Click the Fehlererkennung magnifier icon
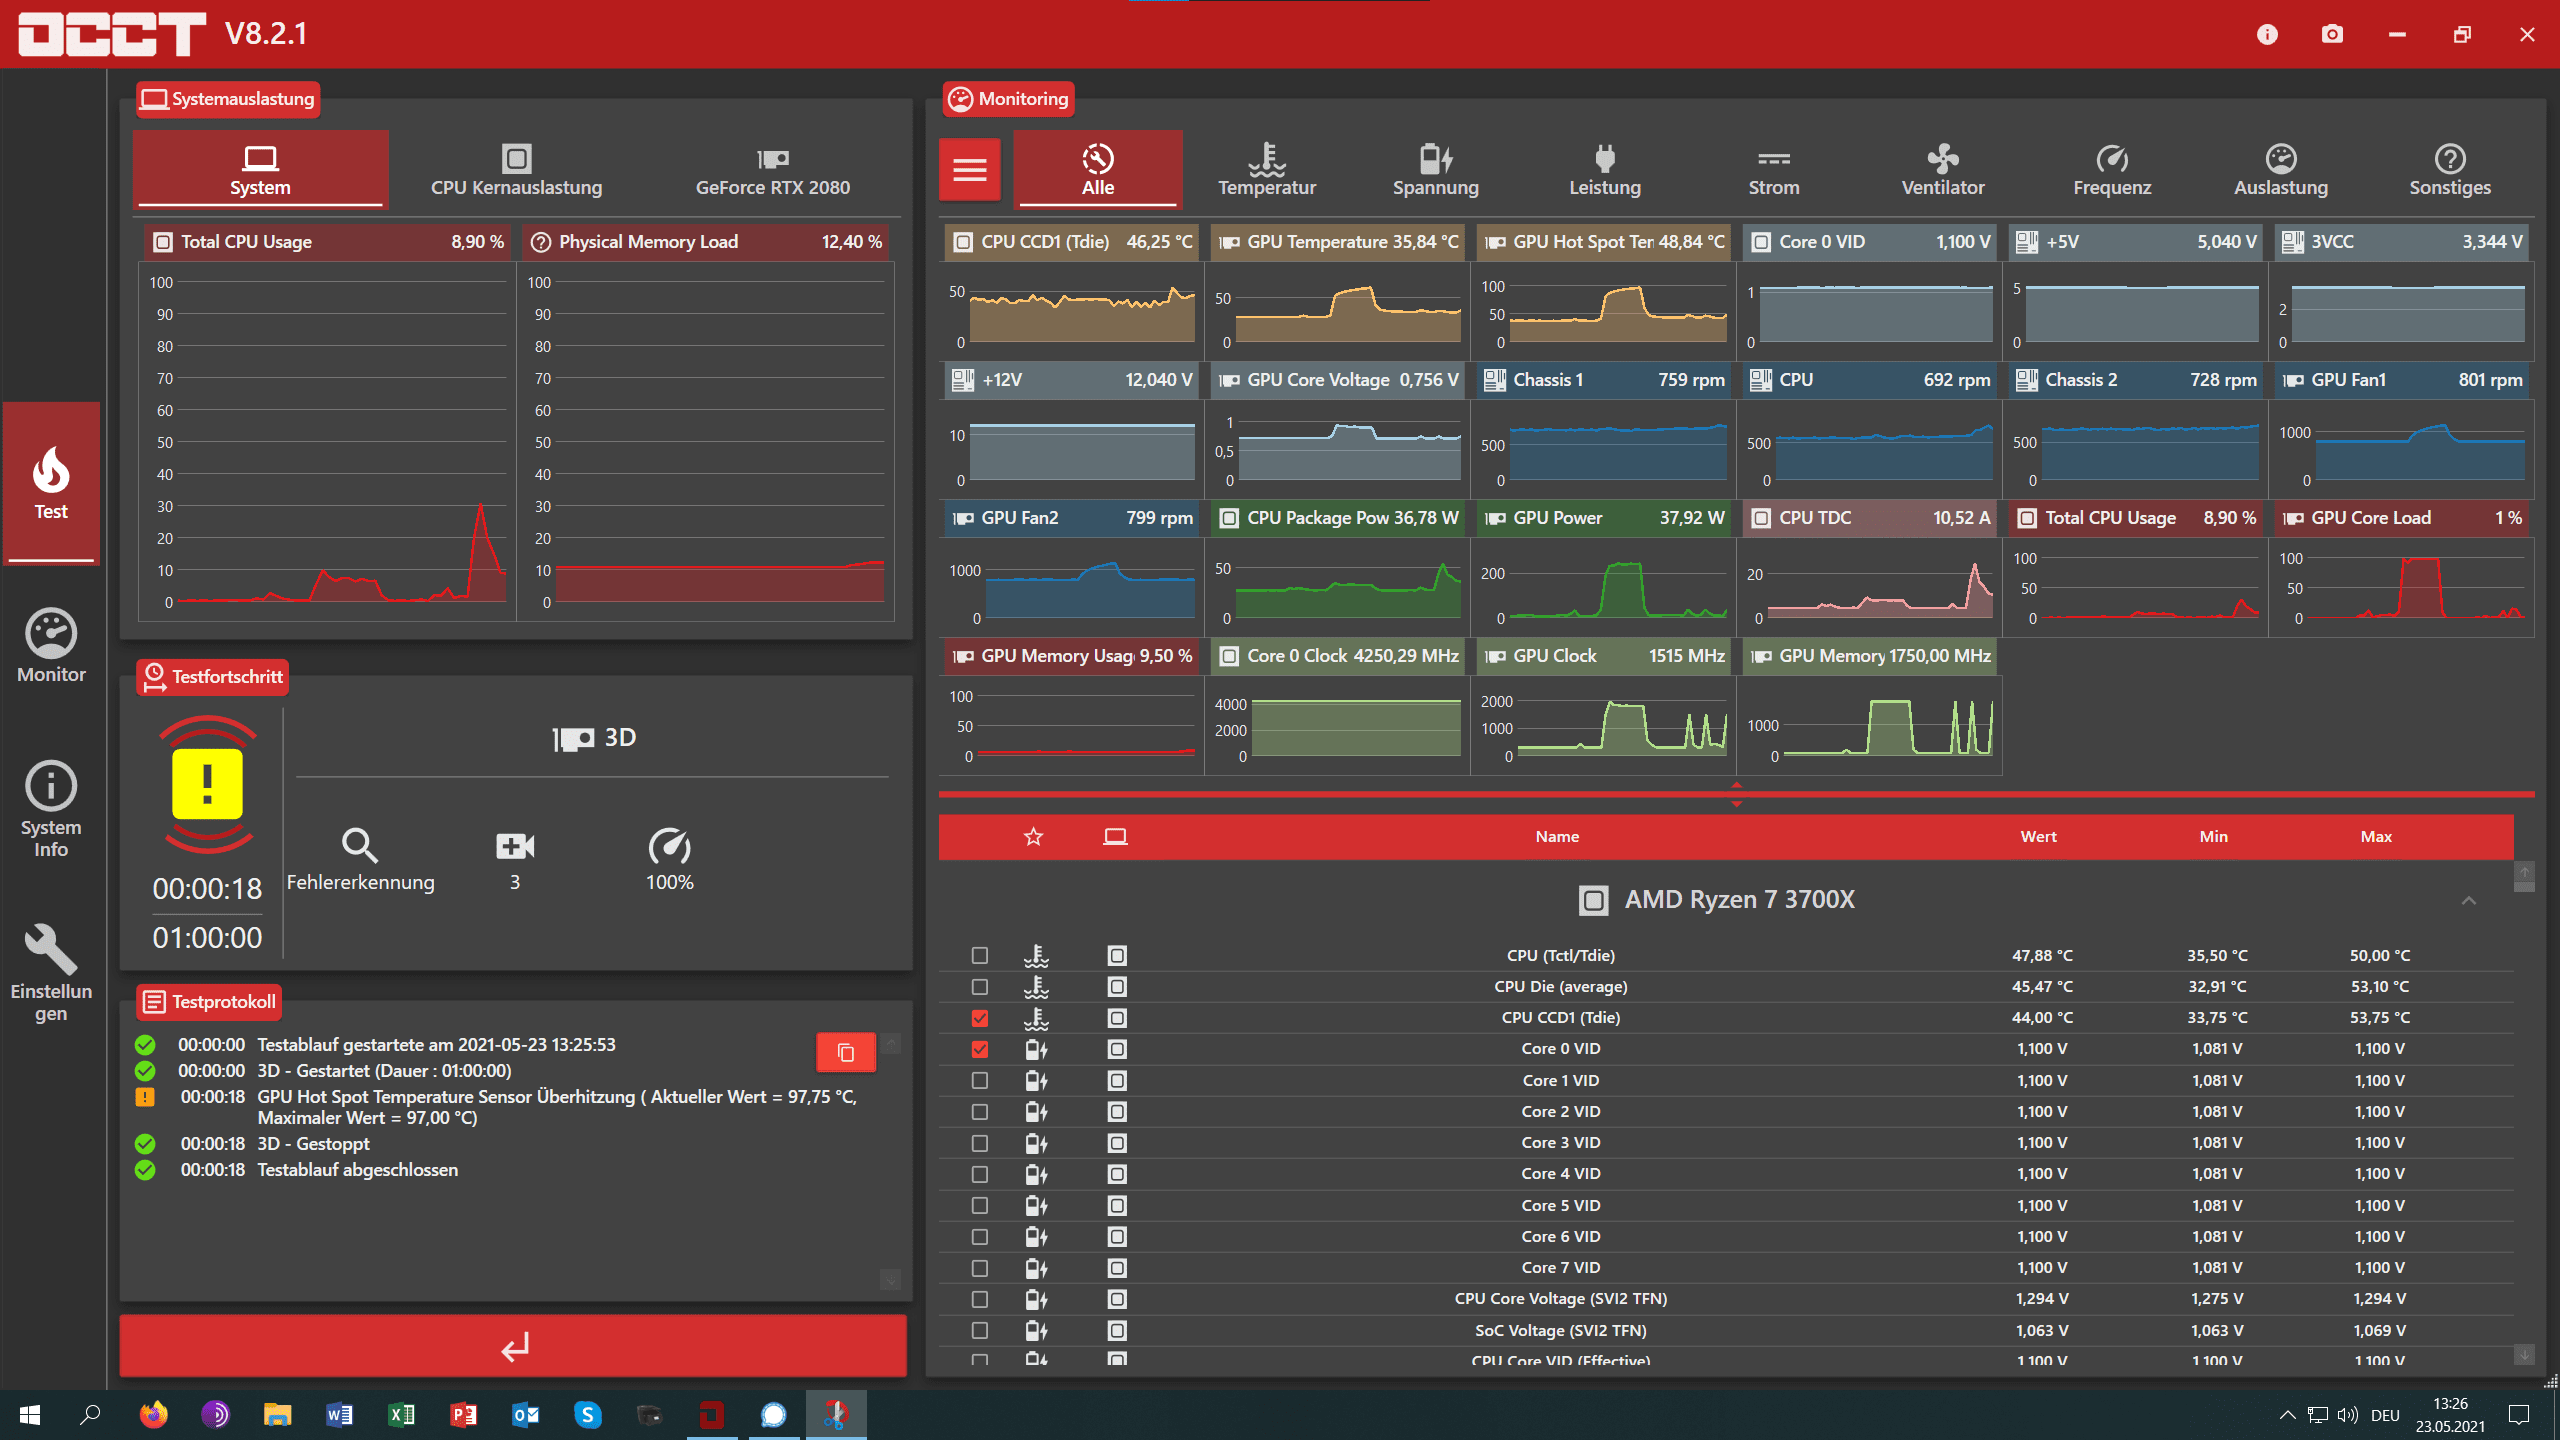Screen dimensions: 2560x1440 pos(360,845)
